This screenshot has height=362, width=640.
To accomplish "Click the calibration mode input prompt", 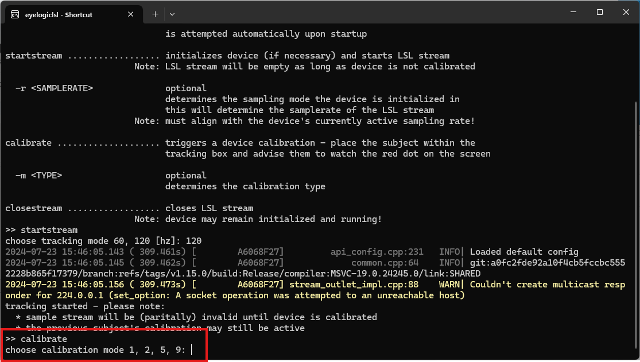I will [x=99, y=350].
